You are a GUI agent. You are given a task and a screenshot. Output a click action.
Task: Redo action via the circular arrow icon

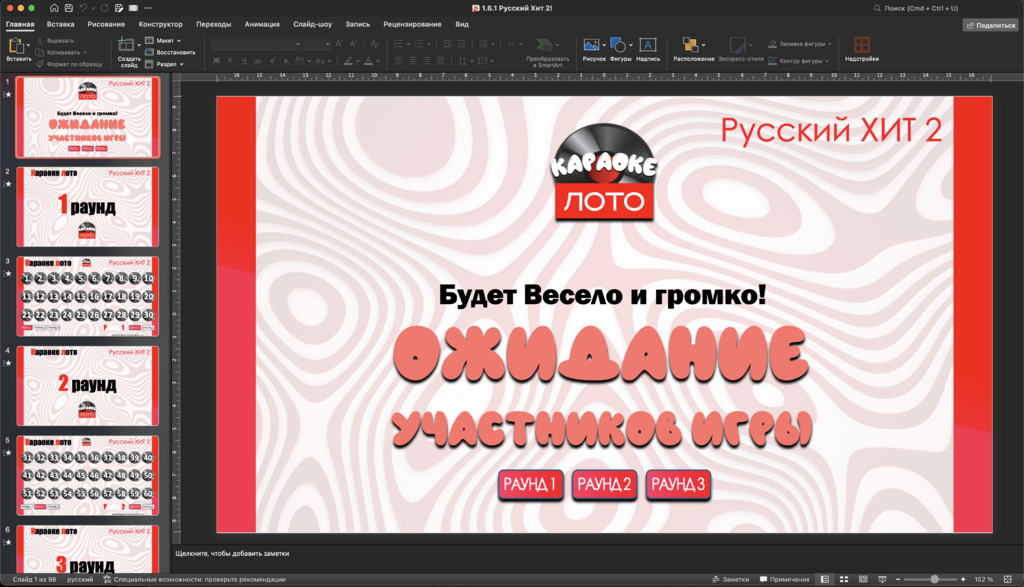104,8
